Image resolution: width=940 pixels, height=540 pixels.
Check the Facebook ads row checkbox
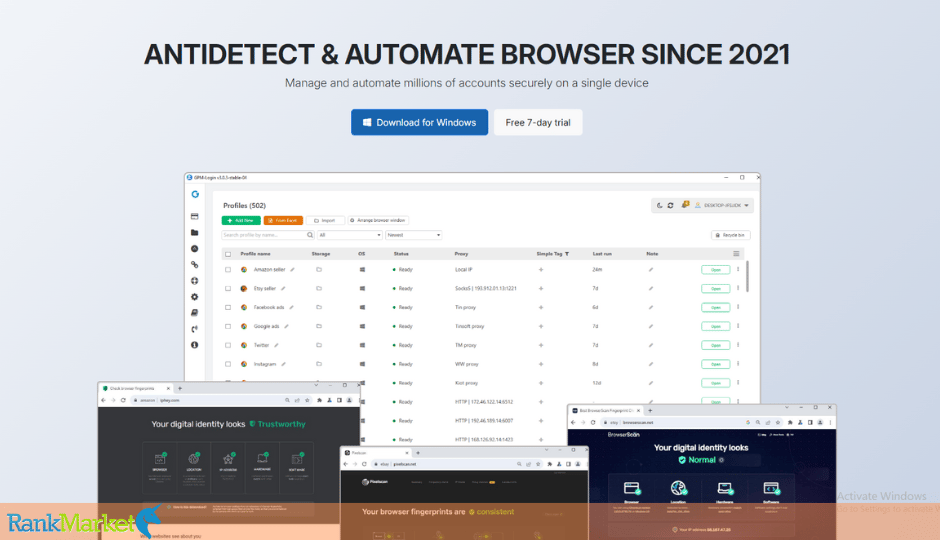(228, 307)
